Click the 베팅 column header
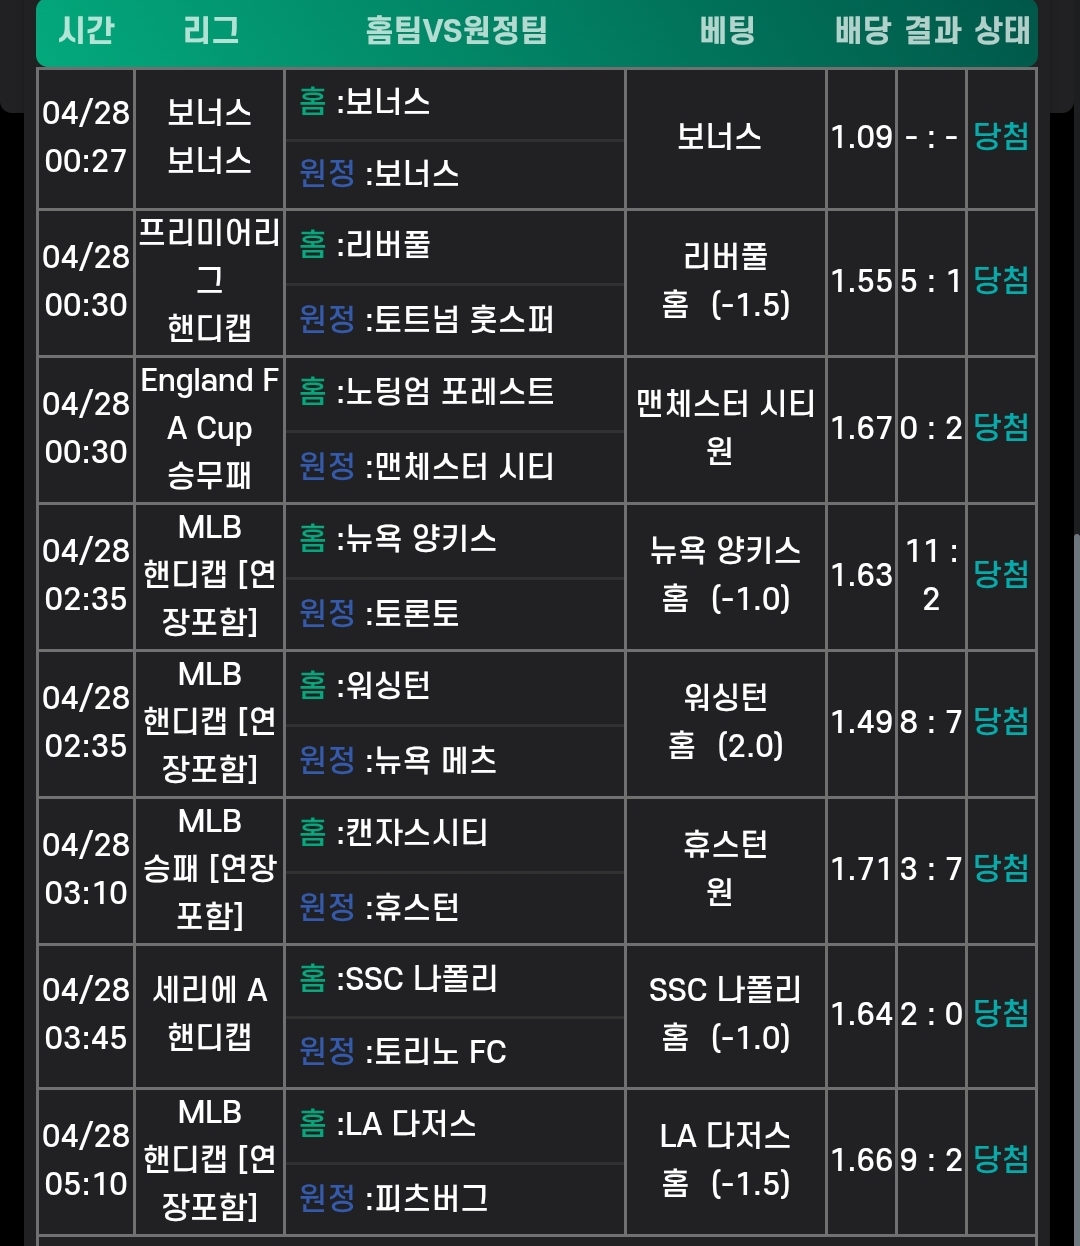This screenshot has height=1246, width=1080. point(727,31)
